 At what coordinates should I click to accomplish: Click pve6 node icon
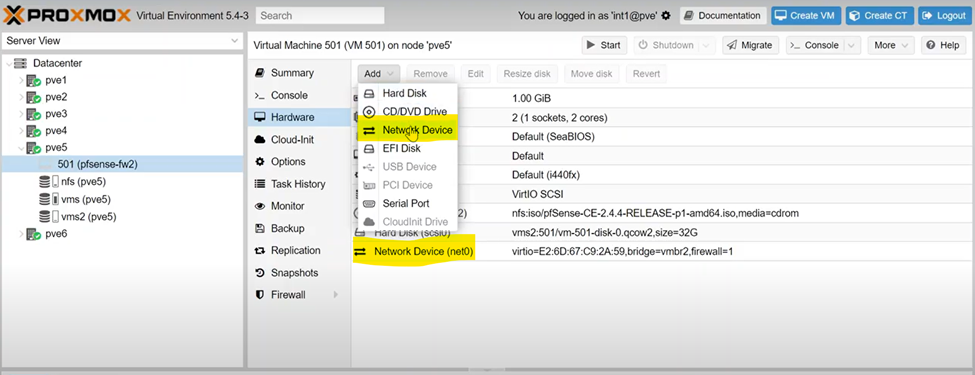click(34, 234)
